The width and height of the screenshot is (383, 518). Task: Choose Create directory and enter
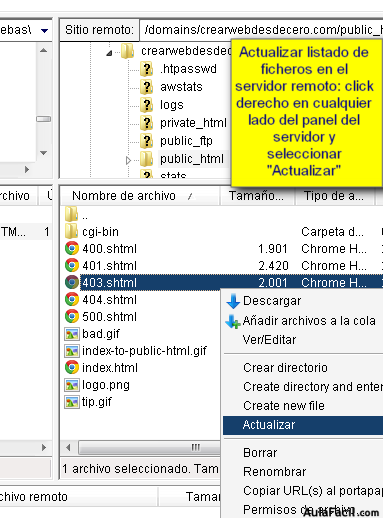click(x=303, y=387)
